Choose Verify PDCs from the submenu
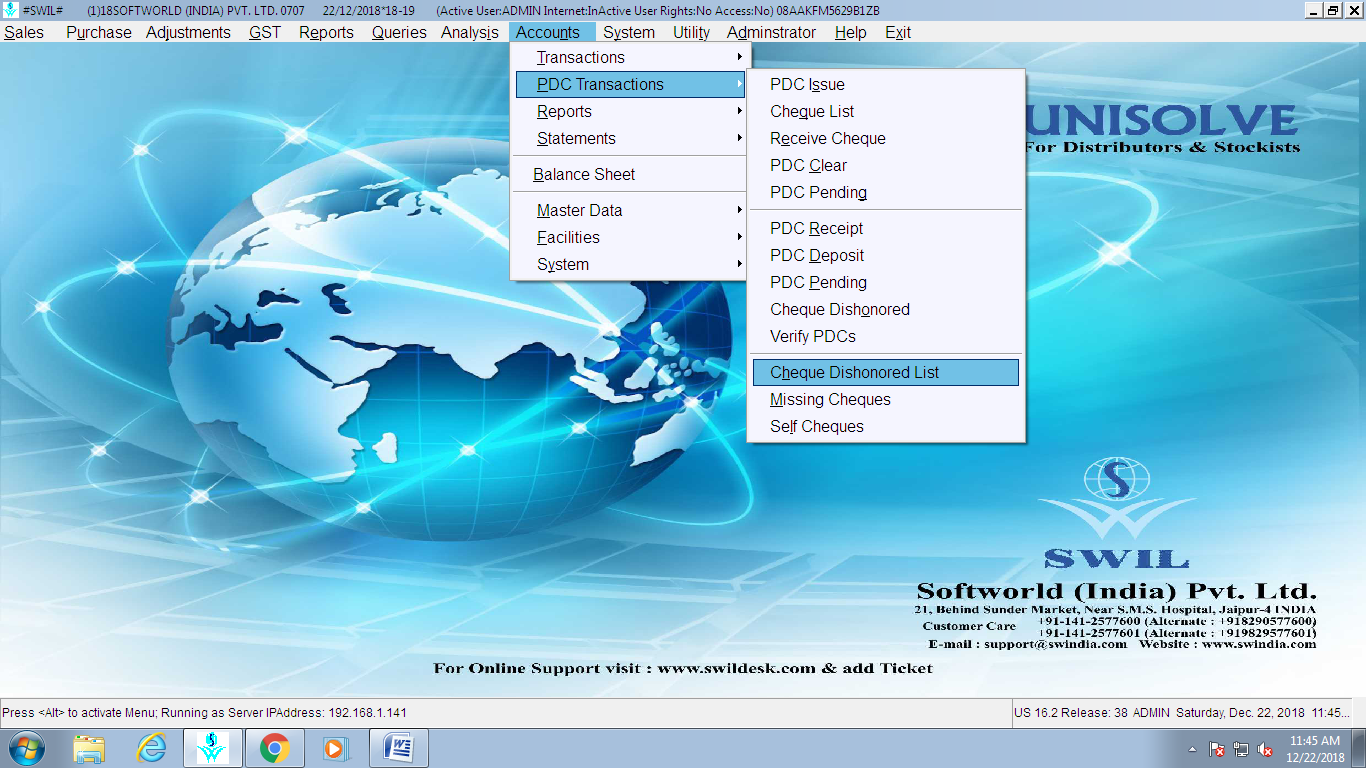 813,337
